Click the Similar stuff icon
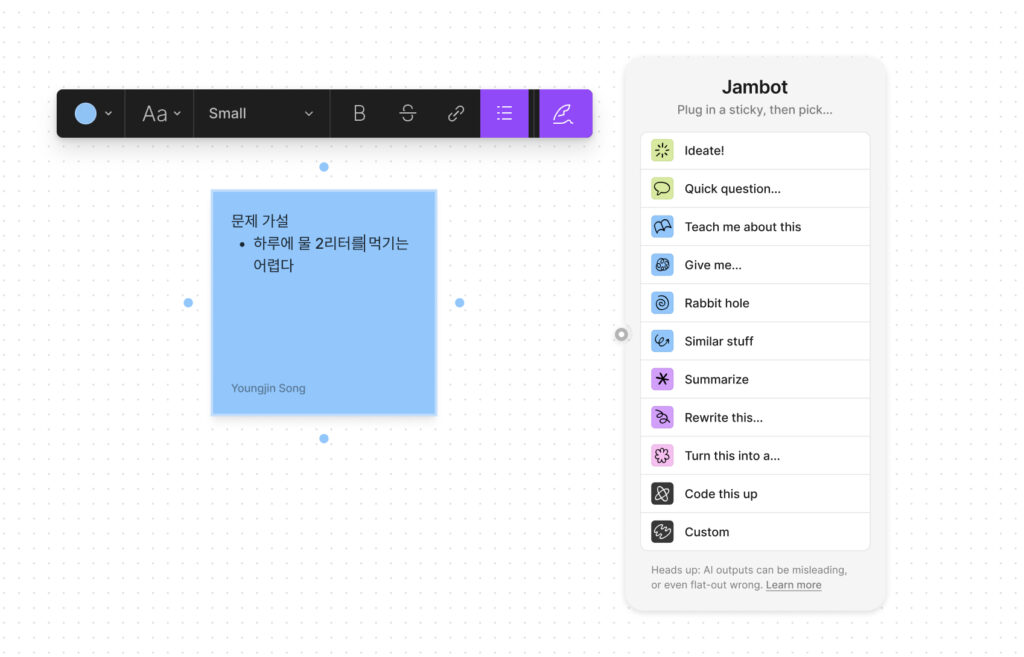 point(662,341)
